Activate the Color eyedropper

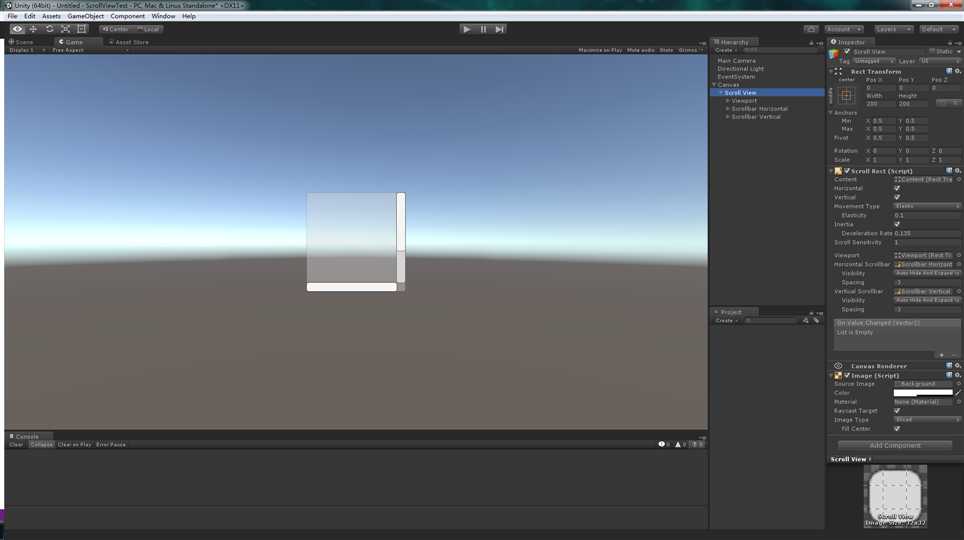958,392
